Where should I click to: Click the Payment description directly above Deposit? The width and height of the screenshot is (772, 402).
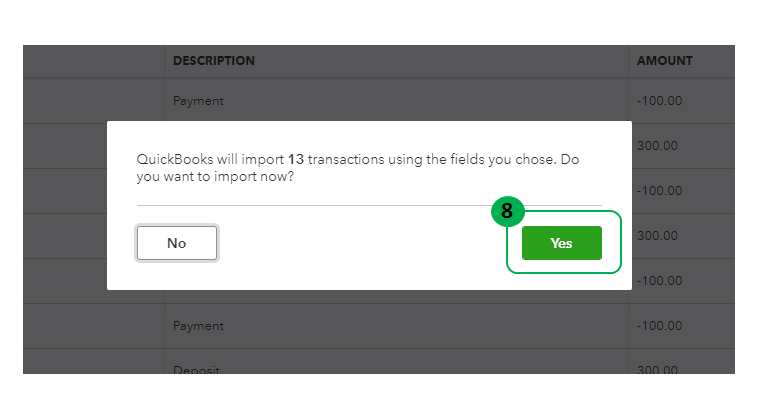point(198,326)
